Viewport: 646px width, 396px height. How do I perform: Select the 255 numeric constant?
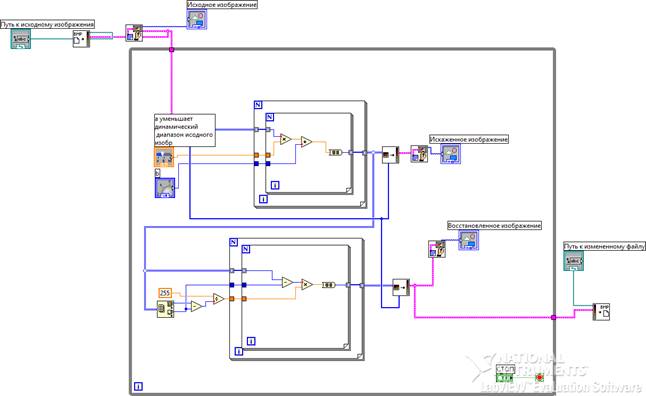(x=165, y=293)
